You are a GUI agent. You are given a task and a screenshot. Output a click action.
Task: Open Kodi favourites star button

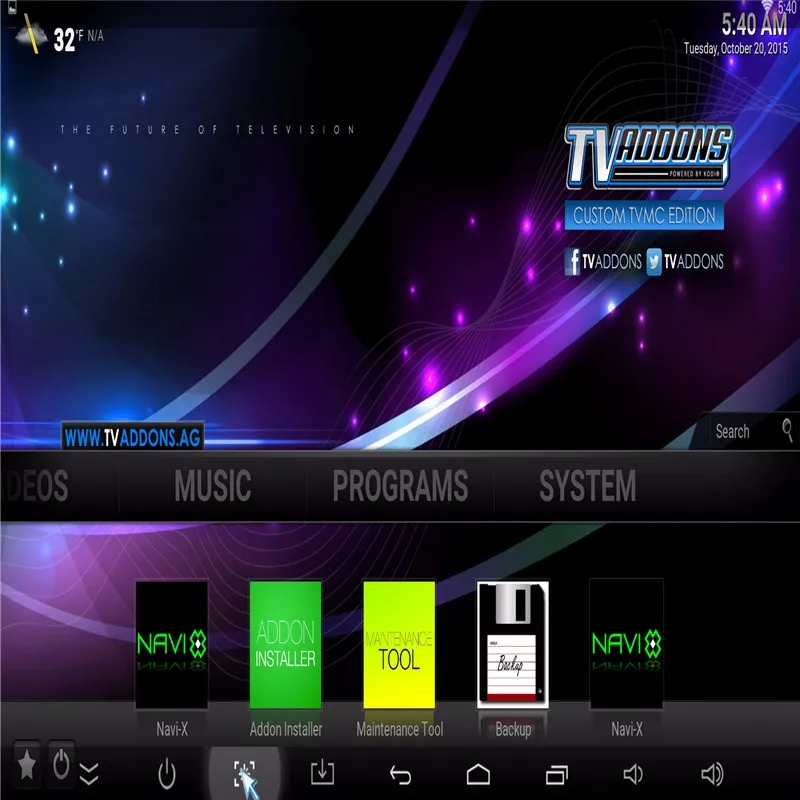point(27,765)
